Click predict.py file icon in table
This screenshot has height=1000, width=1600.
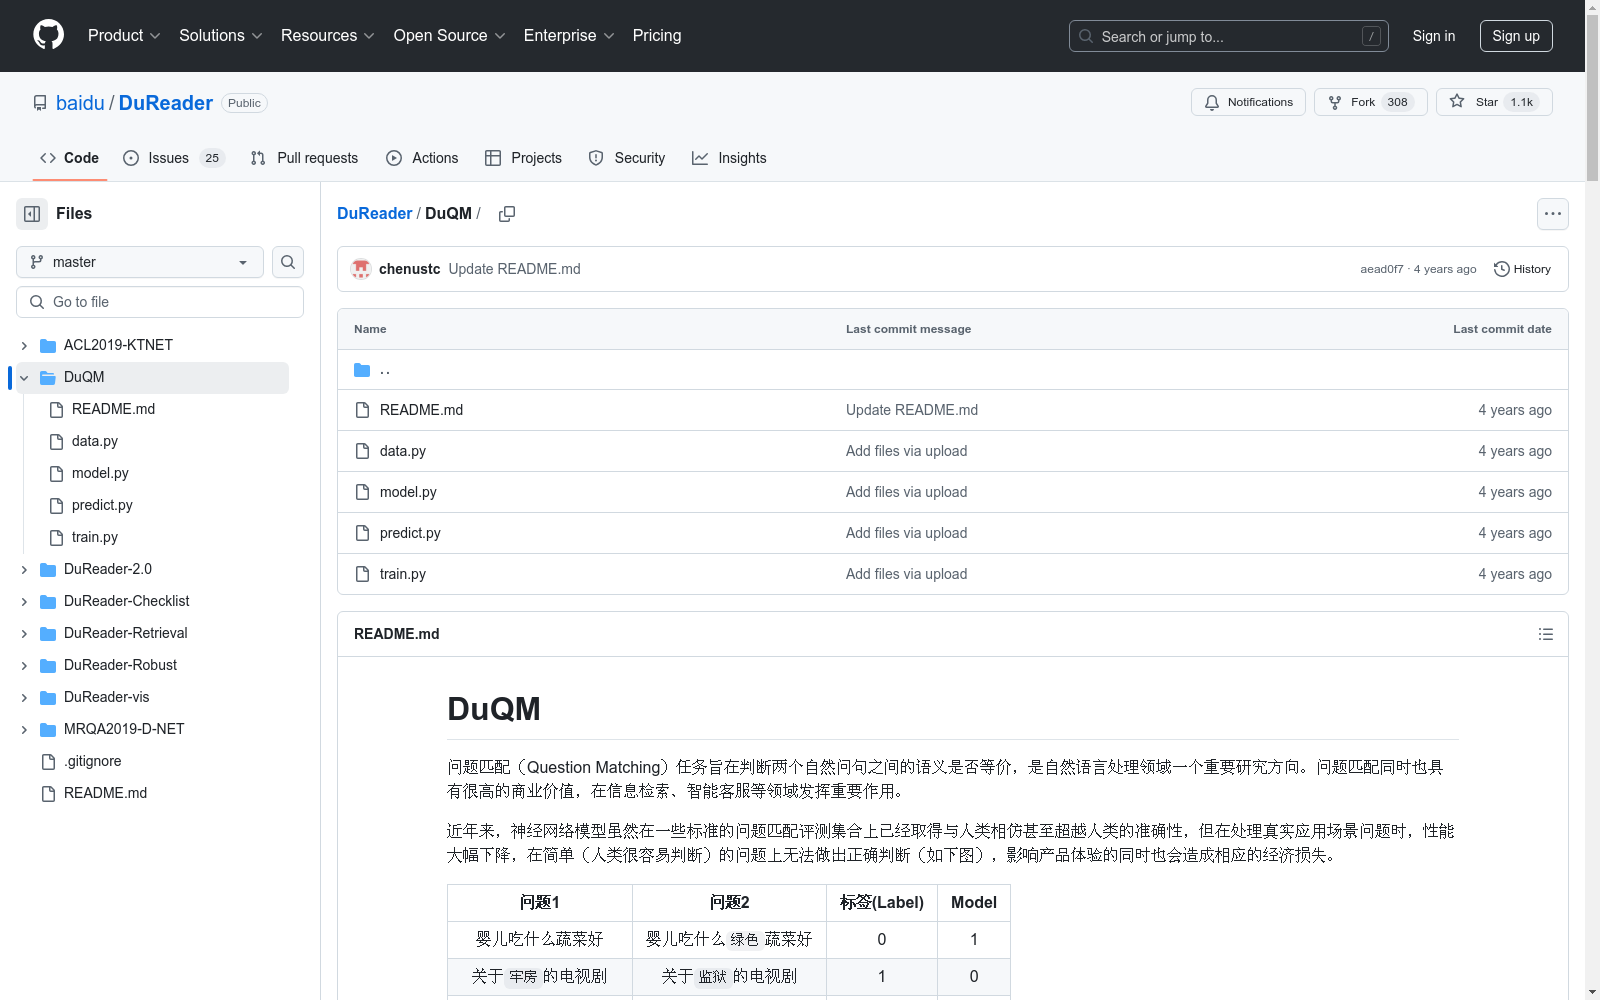(x=362, y=533)
